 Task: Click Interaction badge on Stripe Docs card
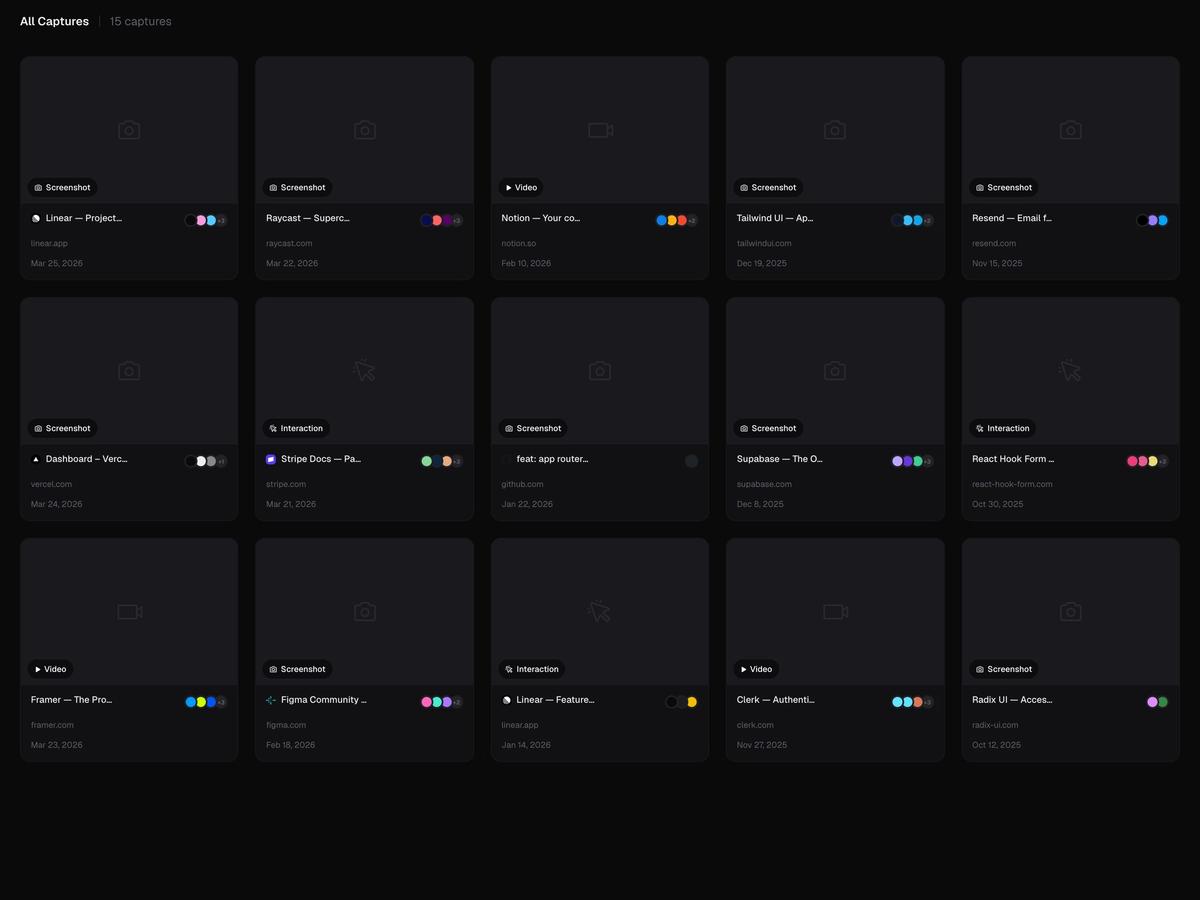[297, 428]
